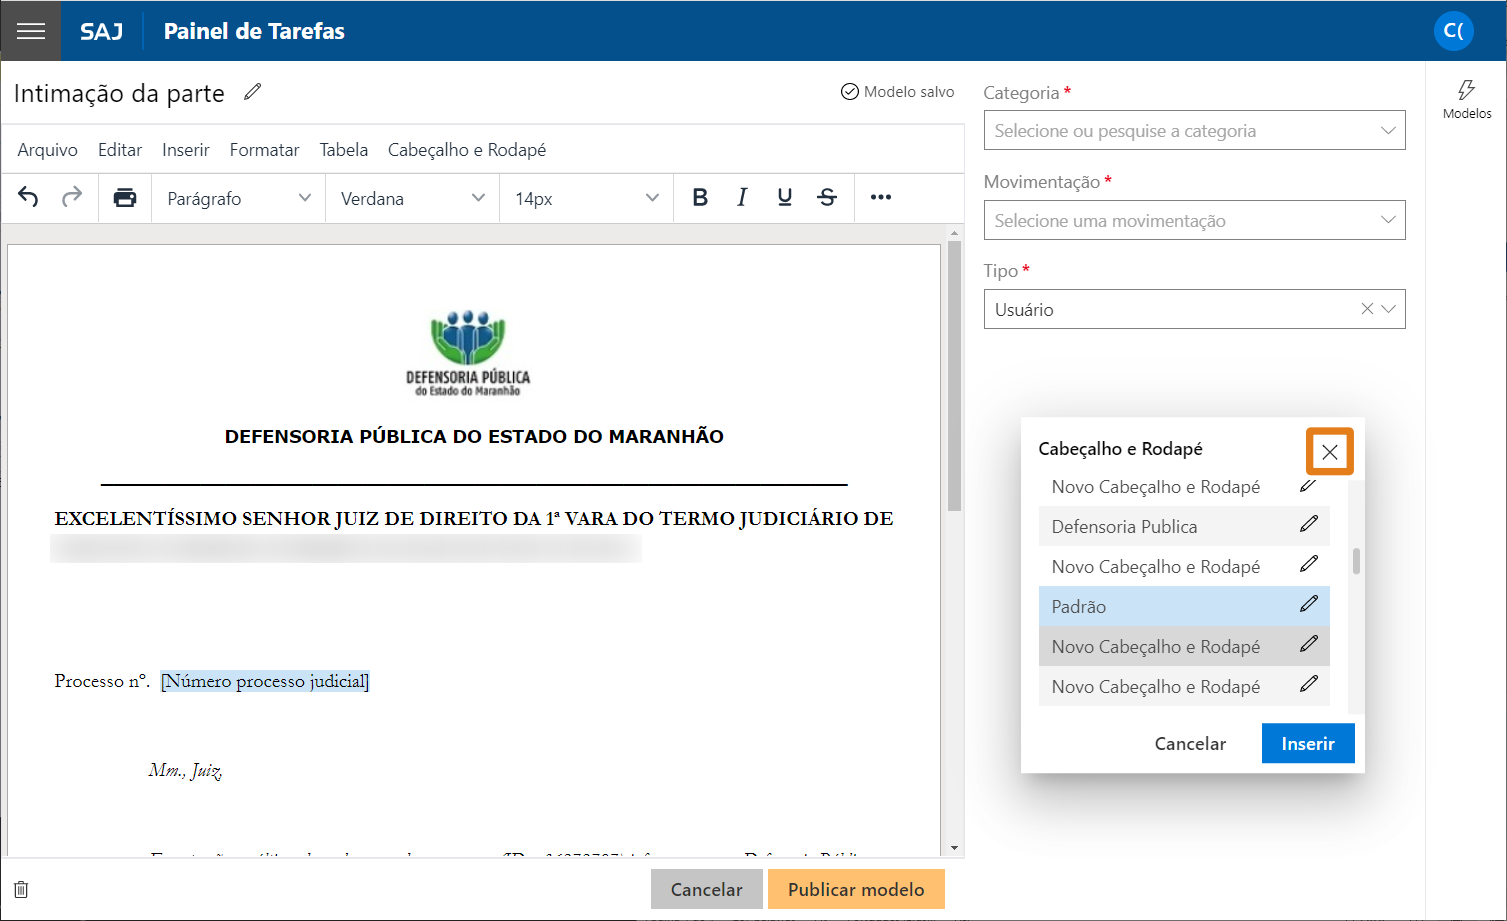Open the hamburger main menu
1507x921 pixels.
[31, 31]
